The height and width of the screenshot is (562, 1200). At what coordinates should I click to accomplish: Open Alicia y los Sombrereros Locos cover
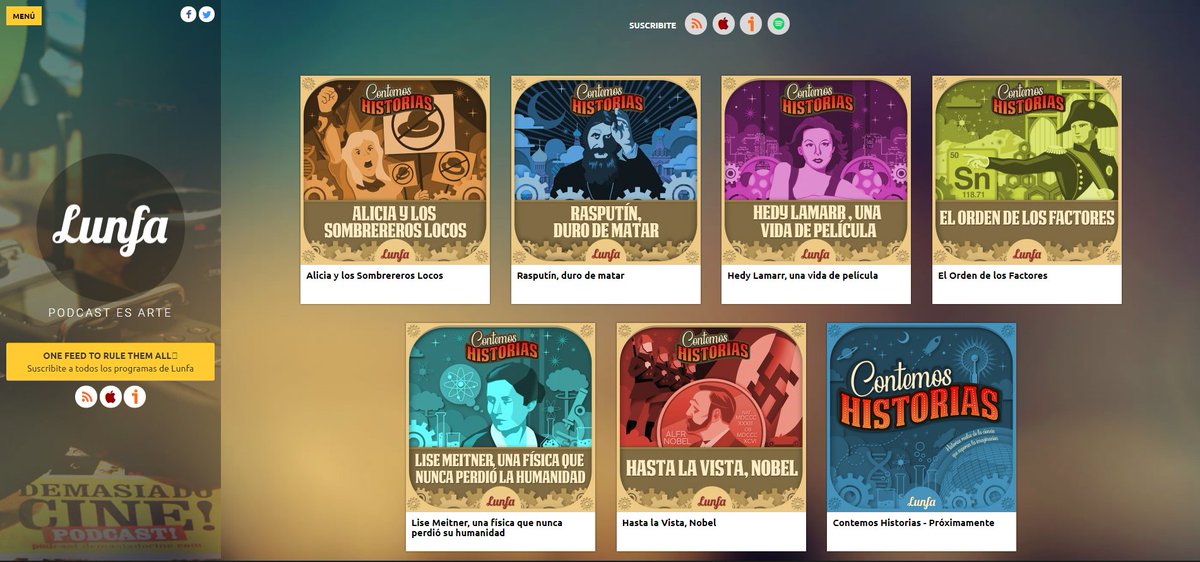[396, 170]
